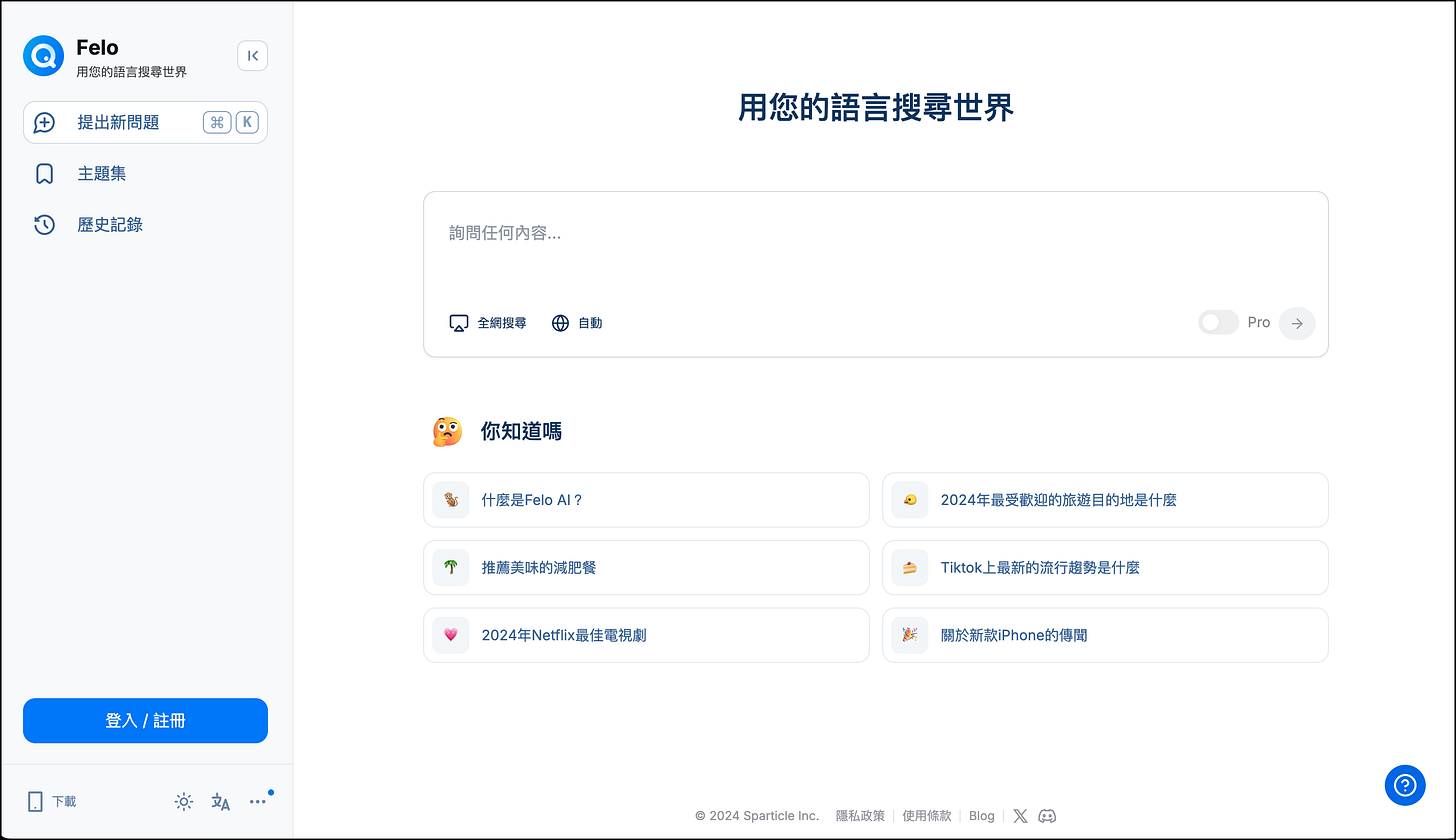Toggle light theme via sun icon
Viewport: 1456px width, 840px height.
point(184,801)
